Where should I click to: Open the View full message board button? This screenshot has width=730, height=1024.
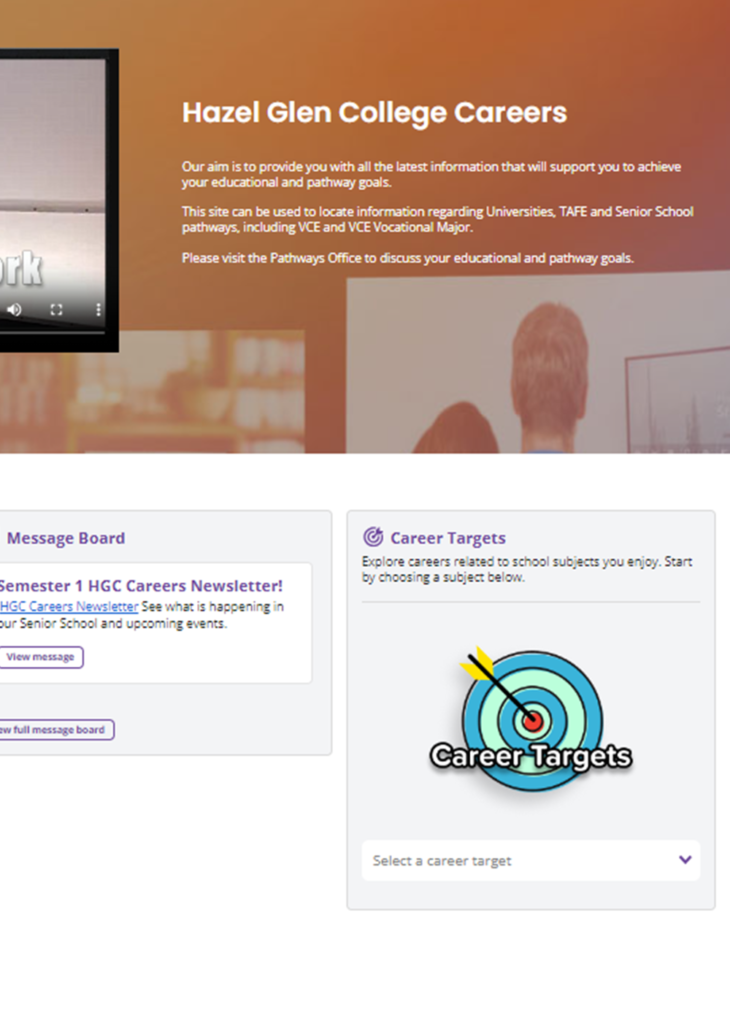(55, 730)
